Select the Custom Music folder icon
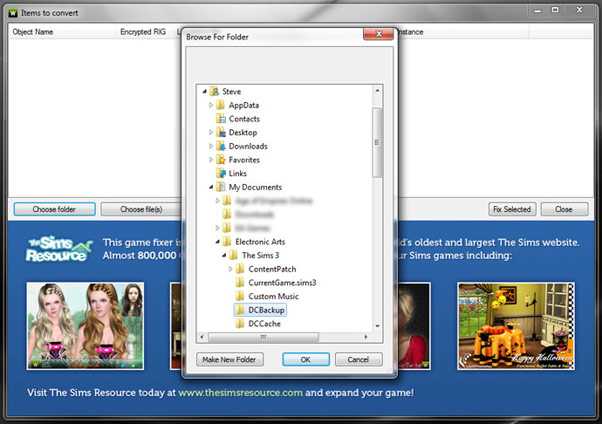 tap(240, 297)
